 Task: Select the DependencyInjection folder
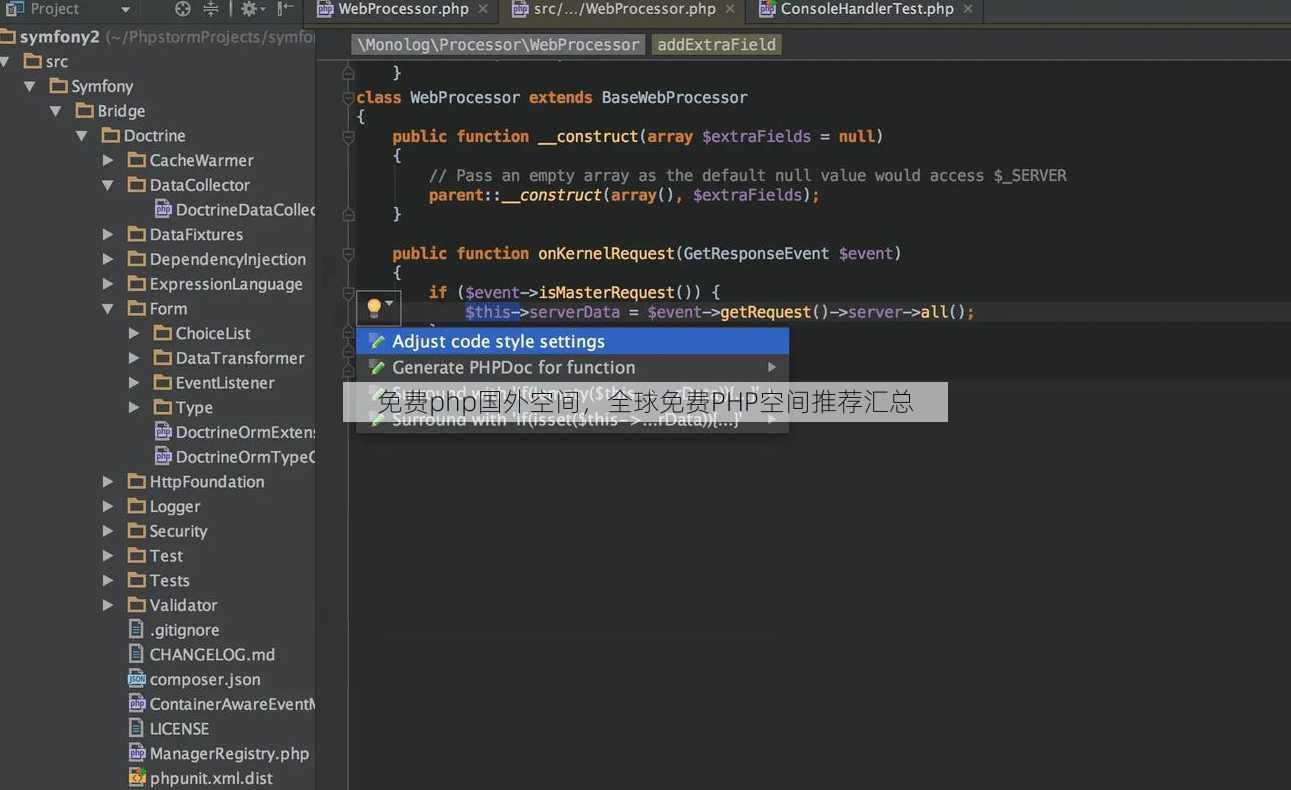click(228, 259)
